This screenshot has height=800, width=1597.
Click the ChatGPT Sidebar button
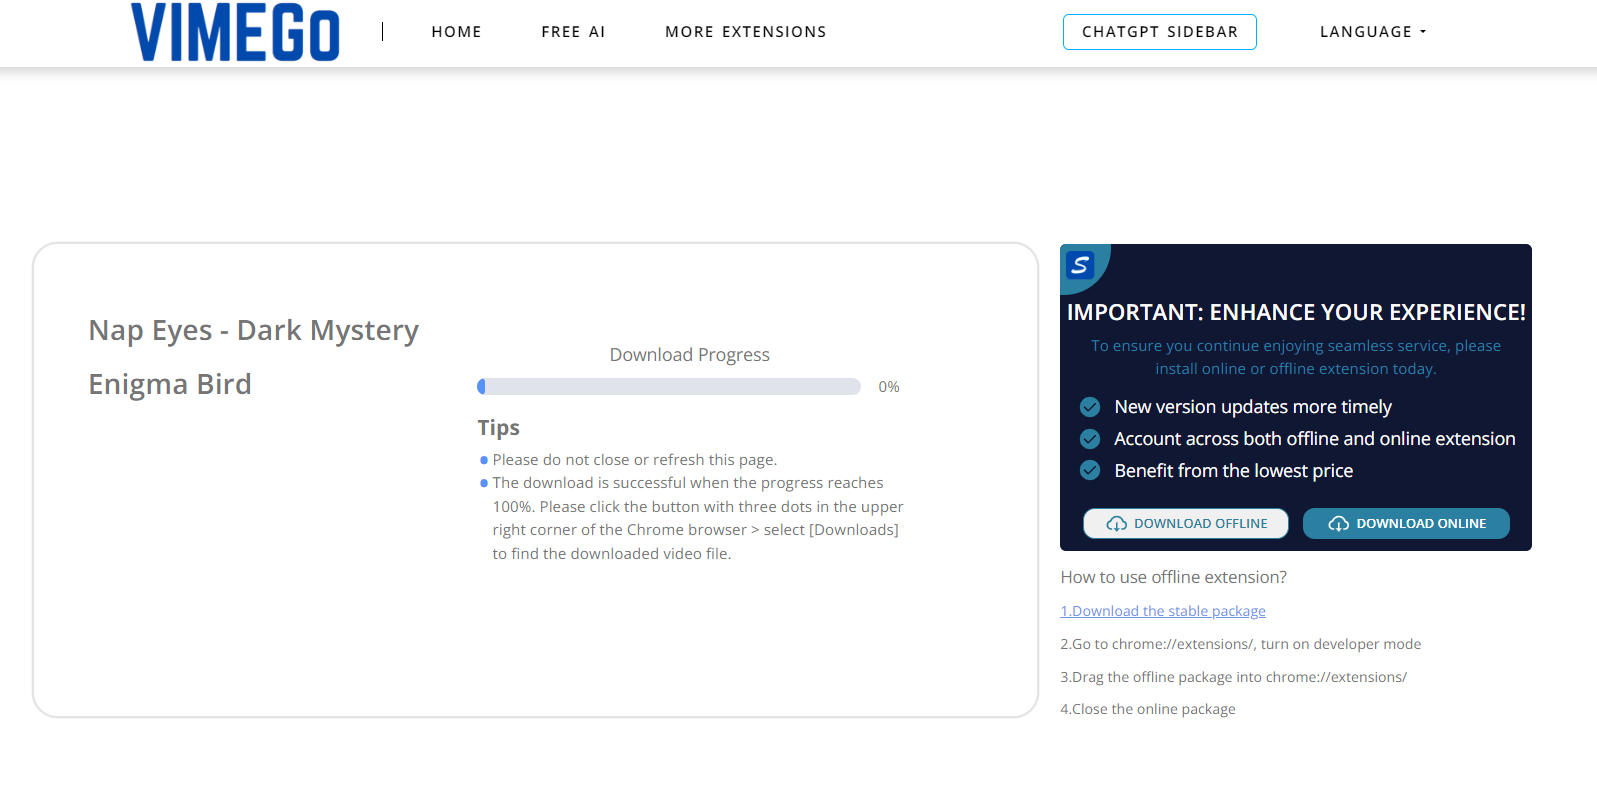coord(1160,32)
